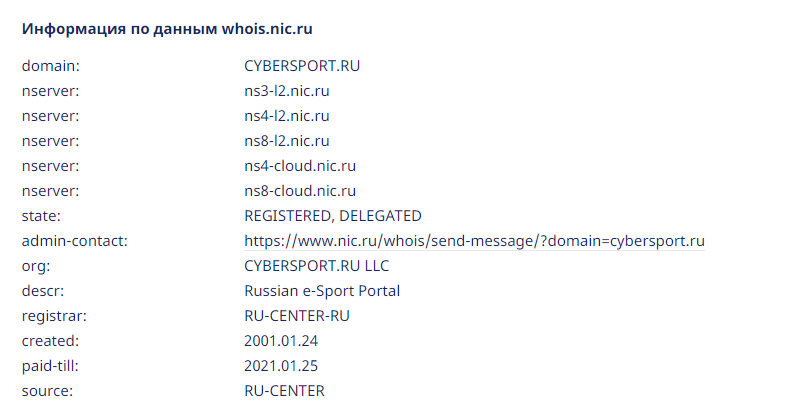Click the ns8-cloud.nic.ru nameserver value

(x=300, y=191)
